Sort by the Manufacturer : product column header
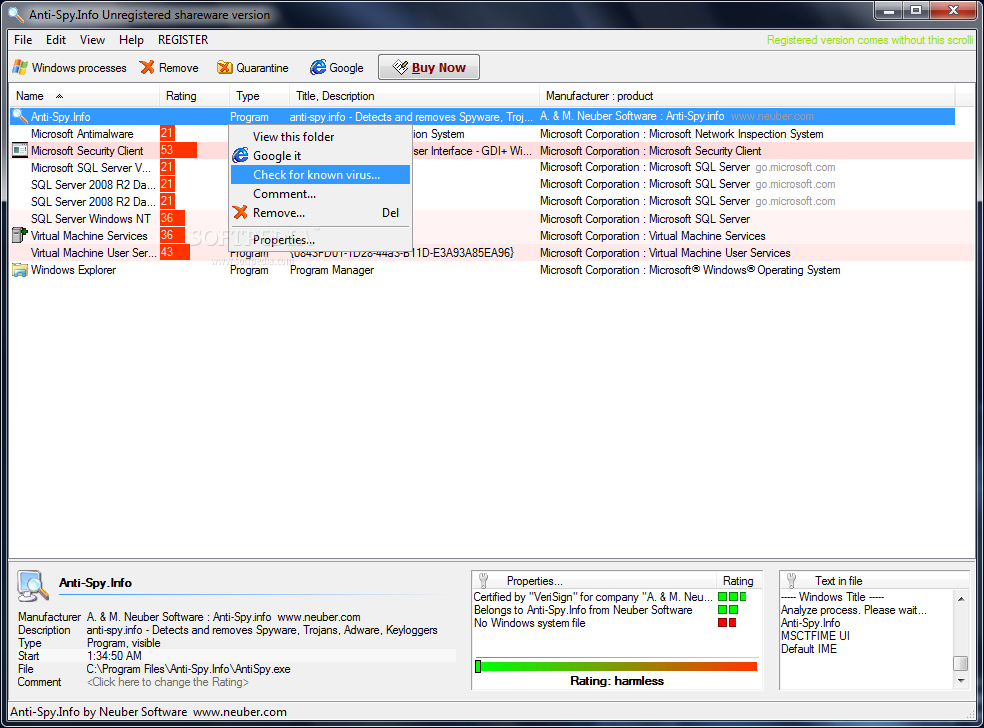984x728 pixels. 747,96
